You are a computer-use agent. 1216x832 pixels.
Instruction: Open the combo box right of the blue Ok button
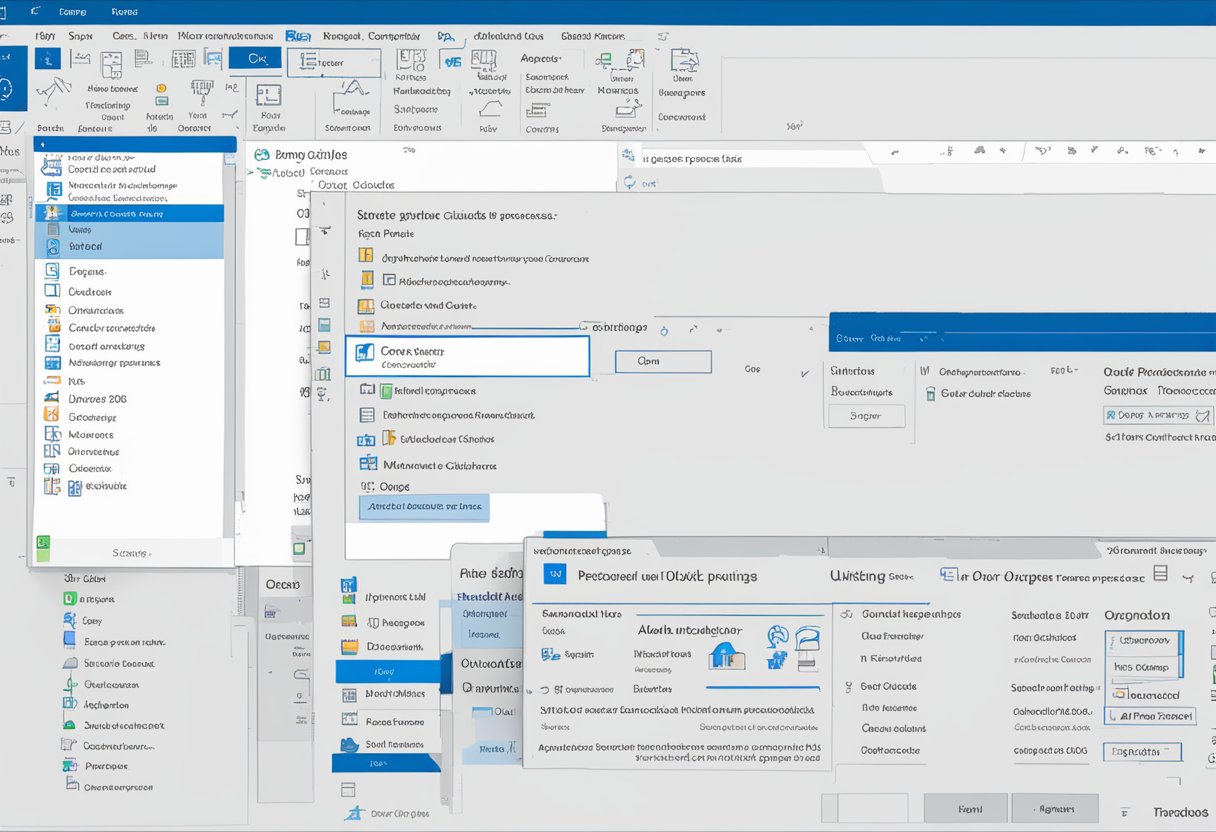coord(333,62)
